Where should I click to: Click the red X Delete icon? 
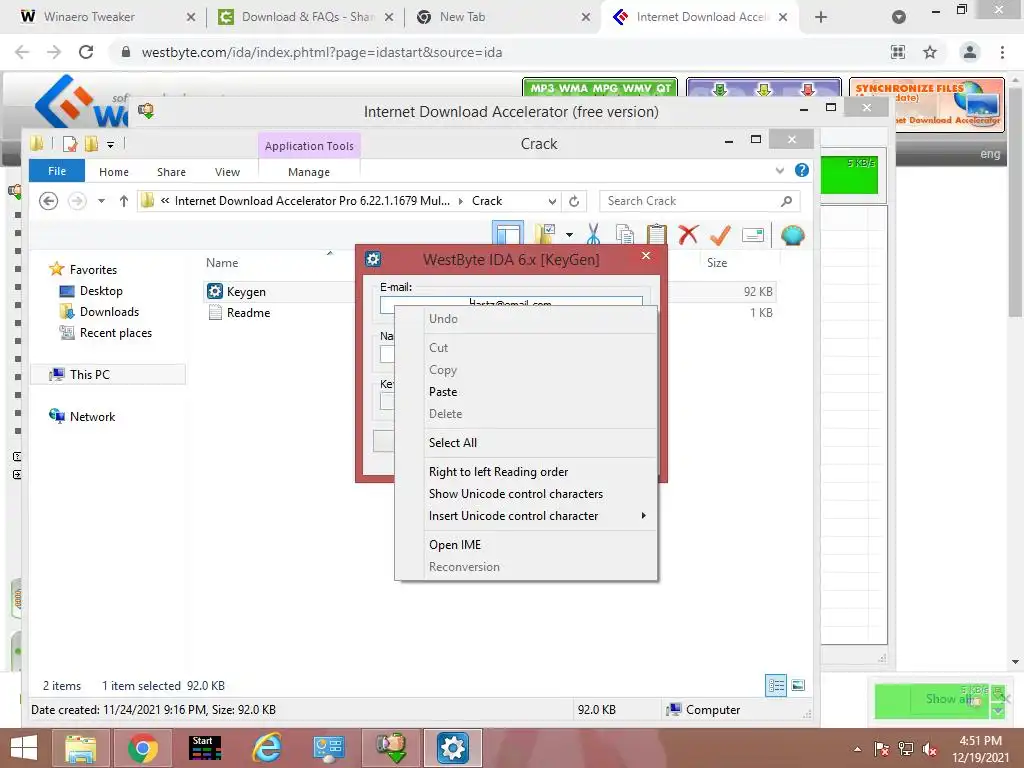688,234
